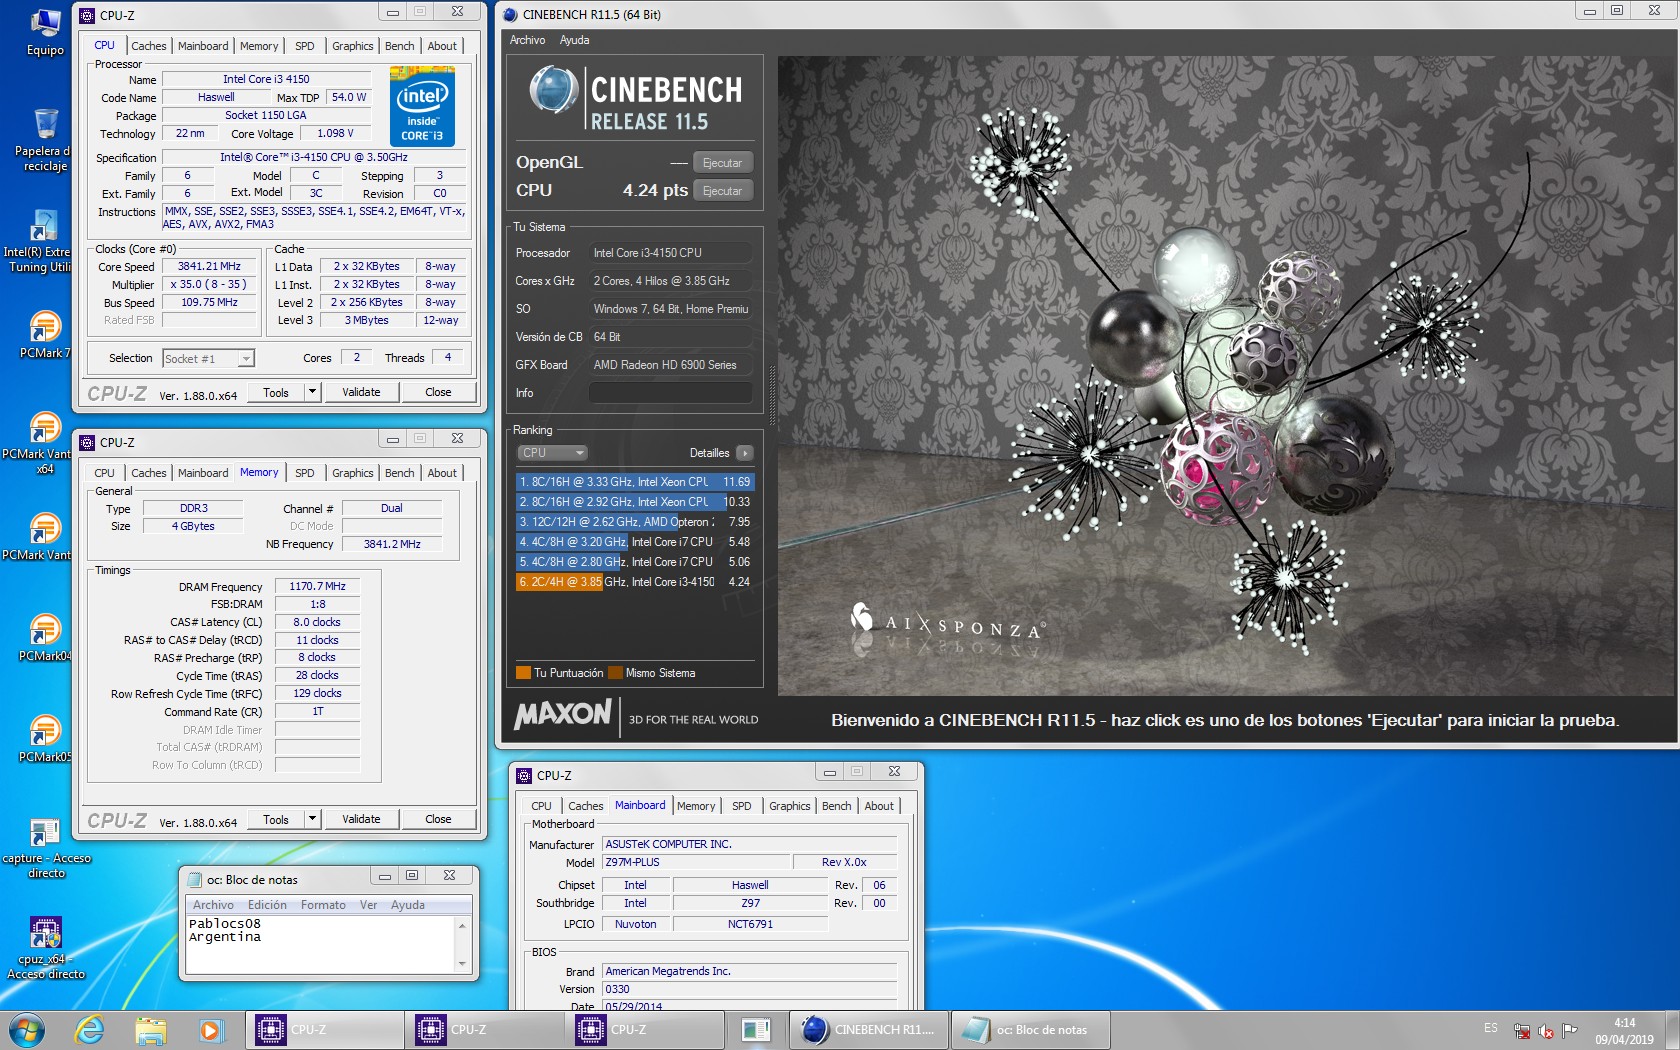Open the Archivo menu in CINEBENCH
Screen dimensions: 1680x1050
click(527, 40)
